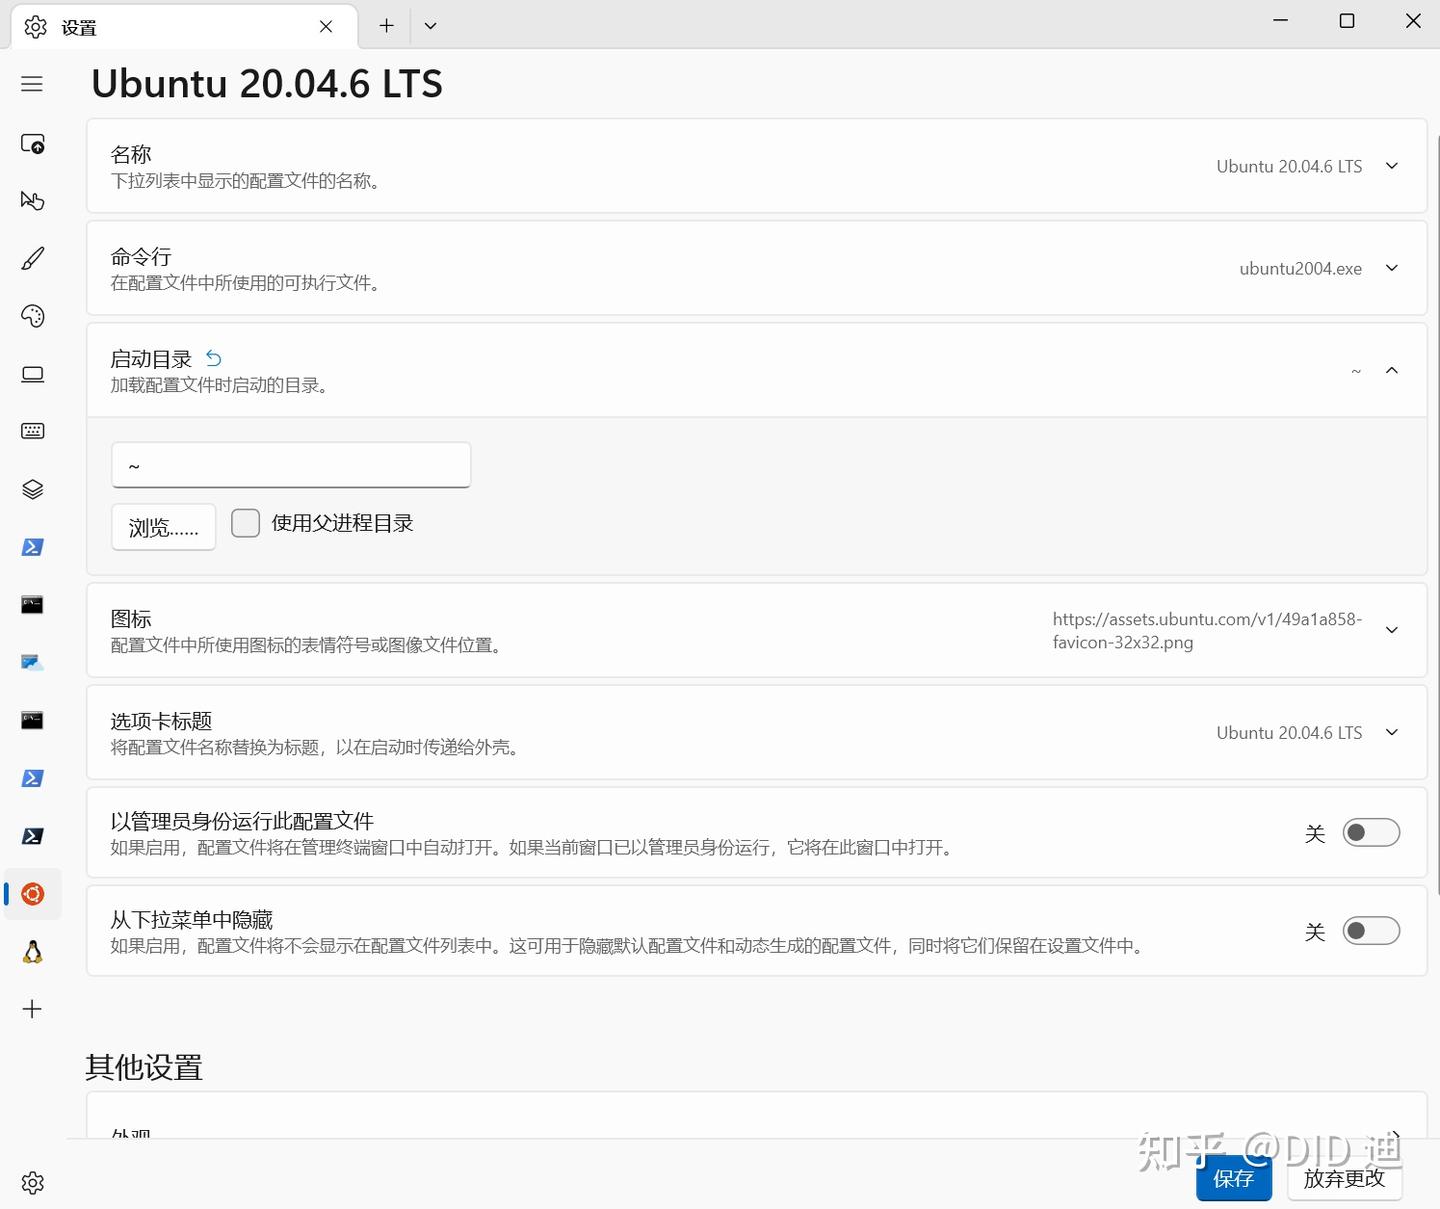
Task: Open the Startup settings icon
Action: (x=32, y=143)
